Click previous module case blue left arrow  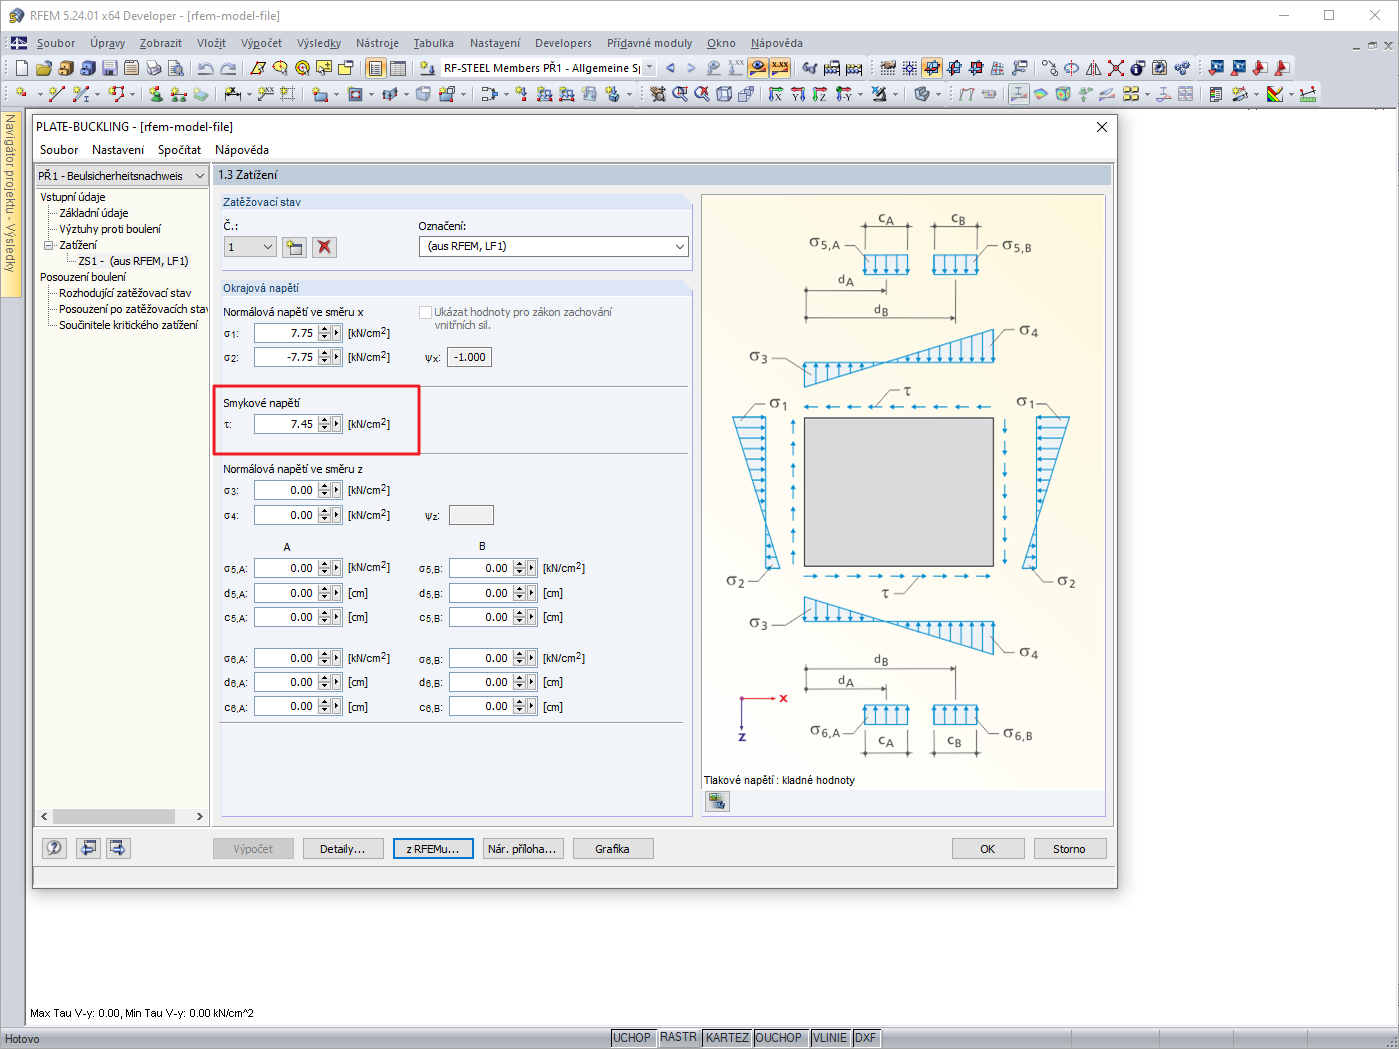pyautogui.click(x=670, y=68)
